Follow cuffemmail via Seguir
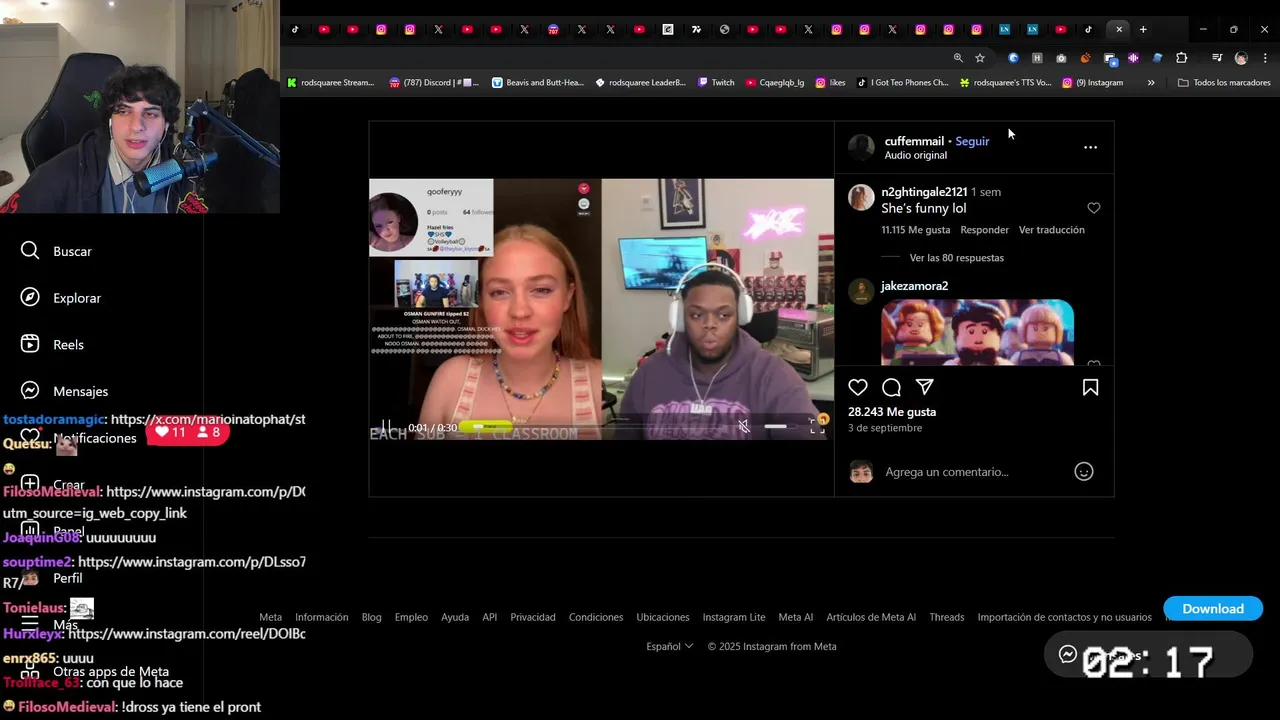The image size is (1280, 720). tap(972, 141)
